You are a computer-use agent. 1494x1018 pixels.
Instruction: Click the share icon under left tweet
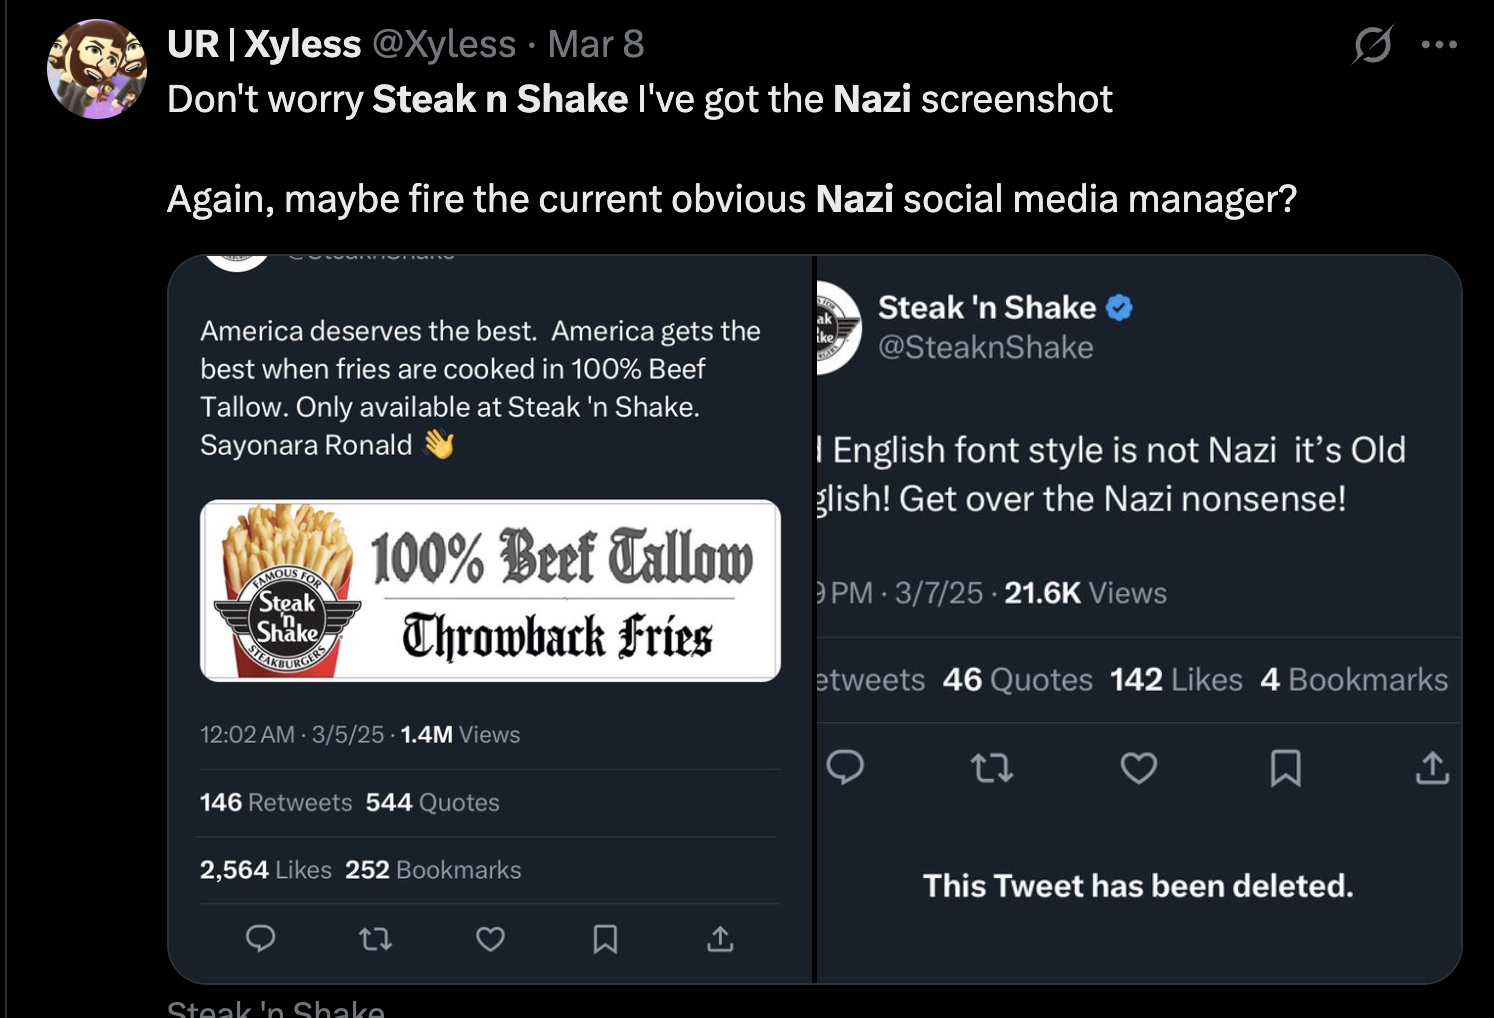(x=720, y=938)
